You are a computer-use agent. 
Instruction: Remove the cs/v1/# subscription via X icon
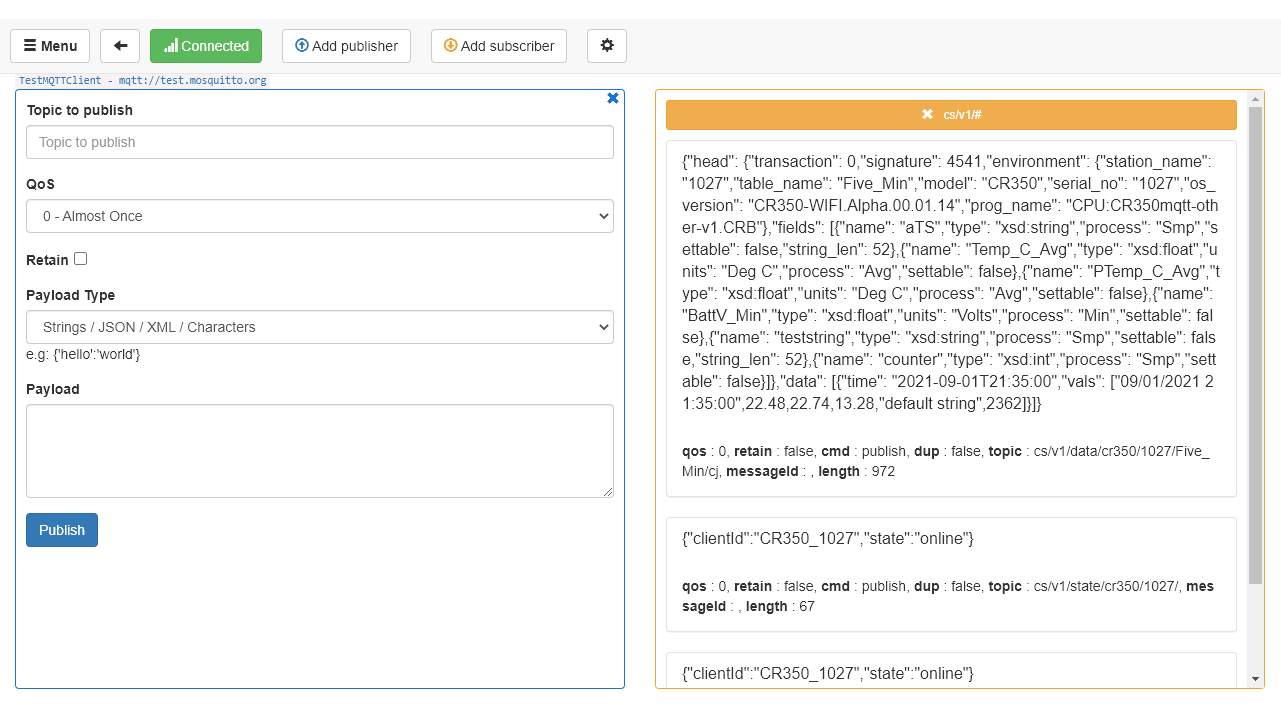pyautogui.click(x=927, y=115)
